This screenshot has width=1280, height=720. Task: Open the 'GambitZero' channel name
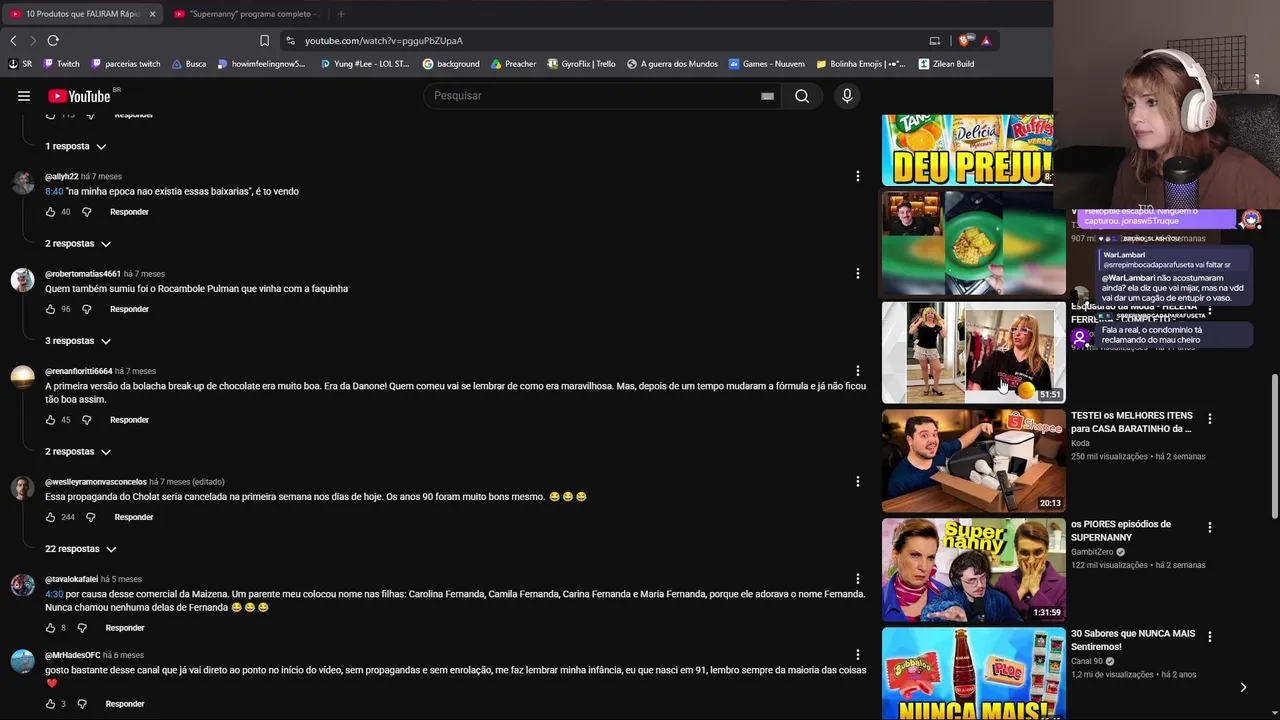1092,552
